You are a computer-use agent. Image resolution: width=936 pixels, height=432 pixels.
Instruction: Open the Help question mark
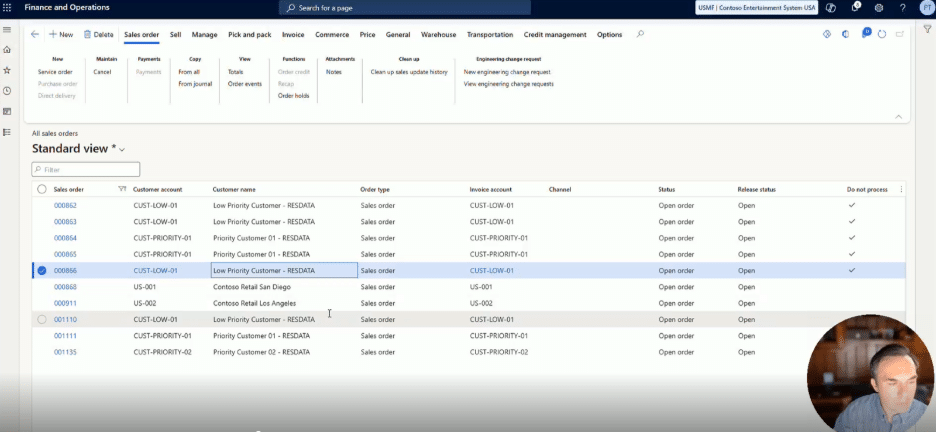point(903,8)
